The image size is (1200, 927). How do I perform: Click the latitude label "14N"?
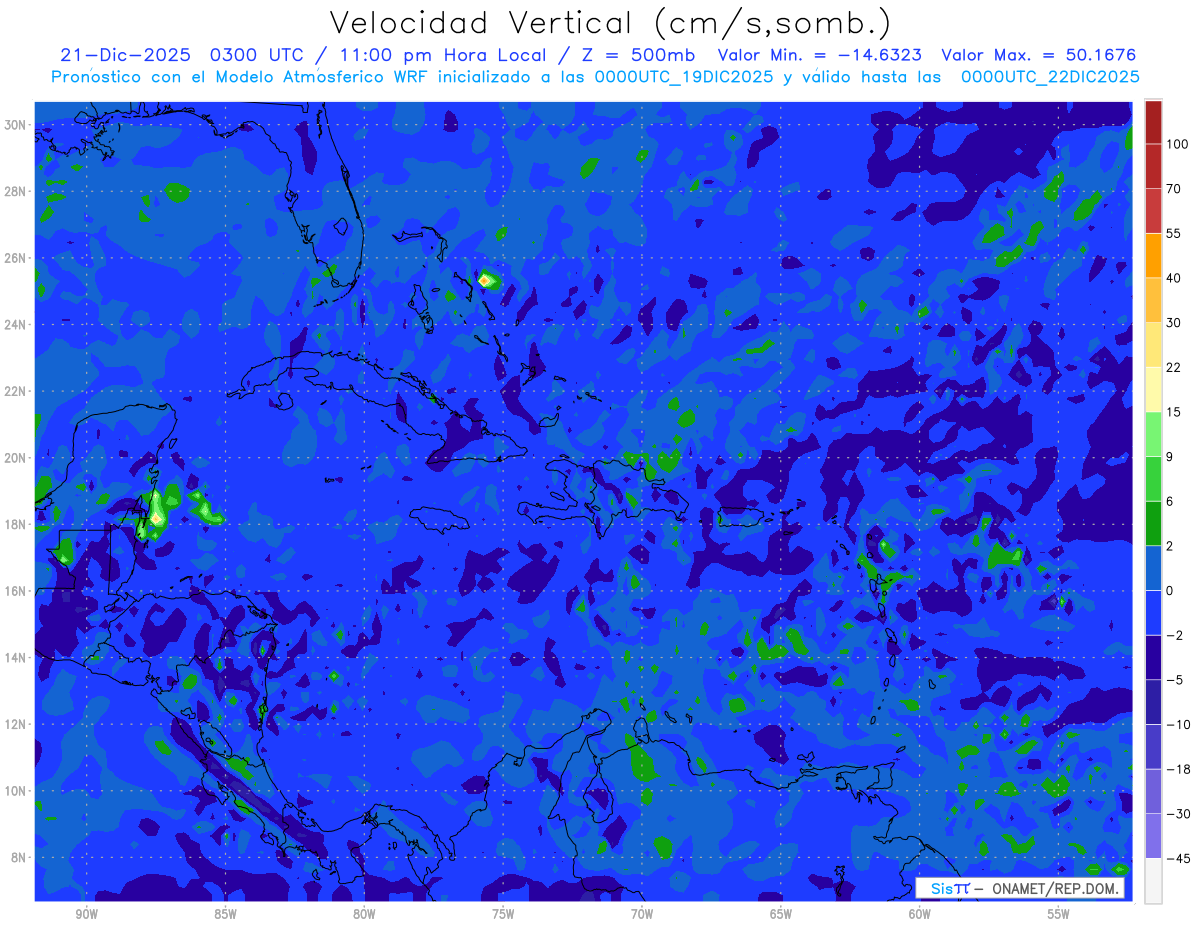[x=17, y=658]
